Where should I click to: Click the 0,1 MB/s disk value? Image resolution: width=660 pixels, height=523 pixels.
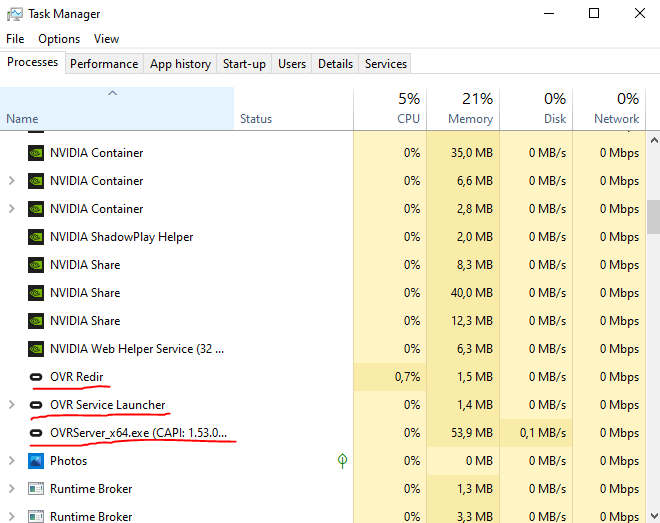[543, 433]
